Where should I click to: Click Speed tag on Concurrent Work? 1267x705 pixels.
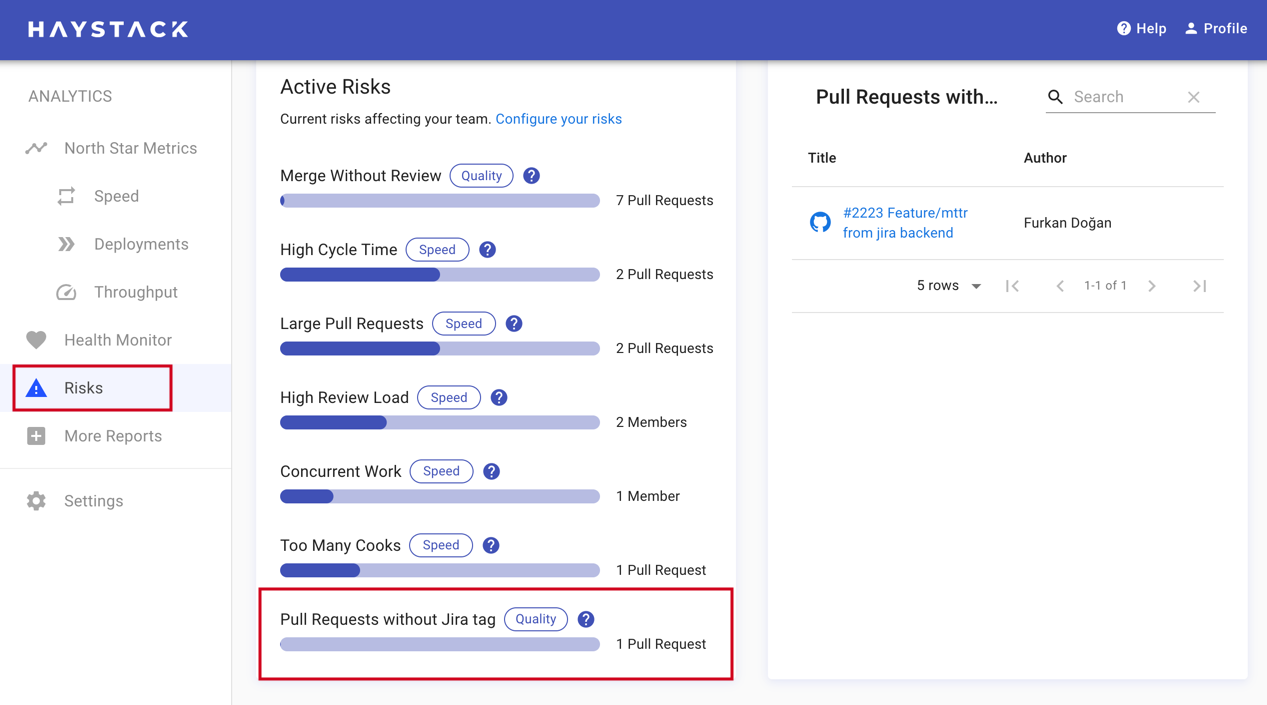[441, 471]
